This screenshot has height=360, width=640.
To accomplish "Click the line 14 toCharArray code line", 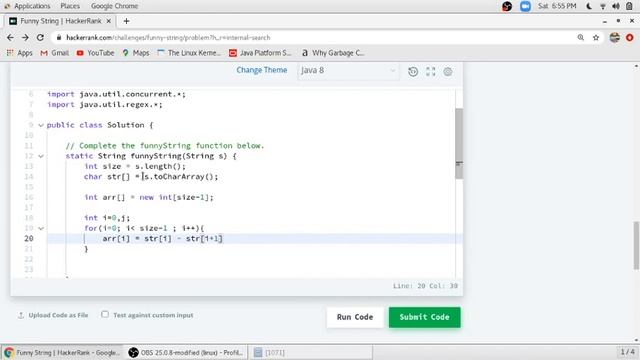I will click(x=151, y=177).
